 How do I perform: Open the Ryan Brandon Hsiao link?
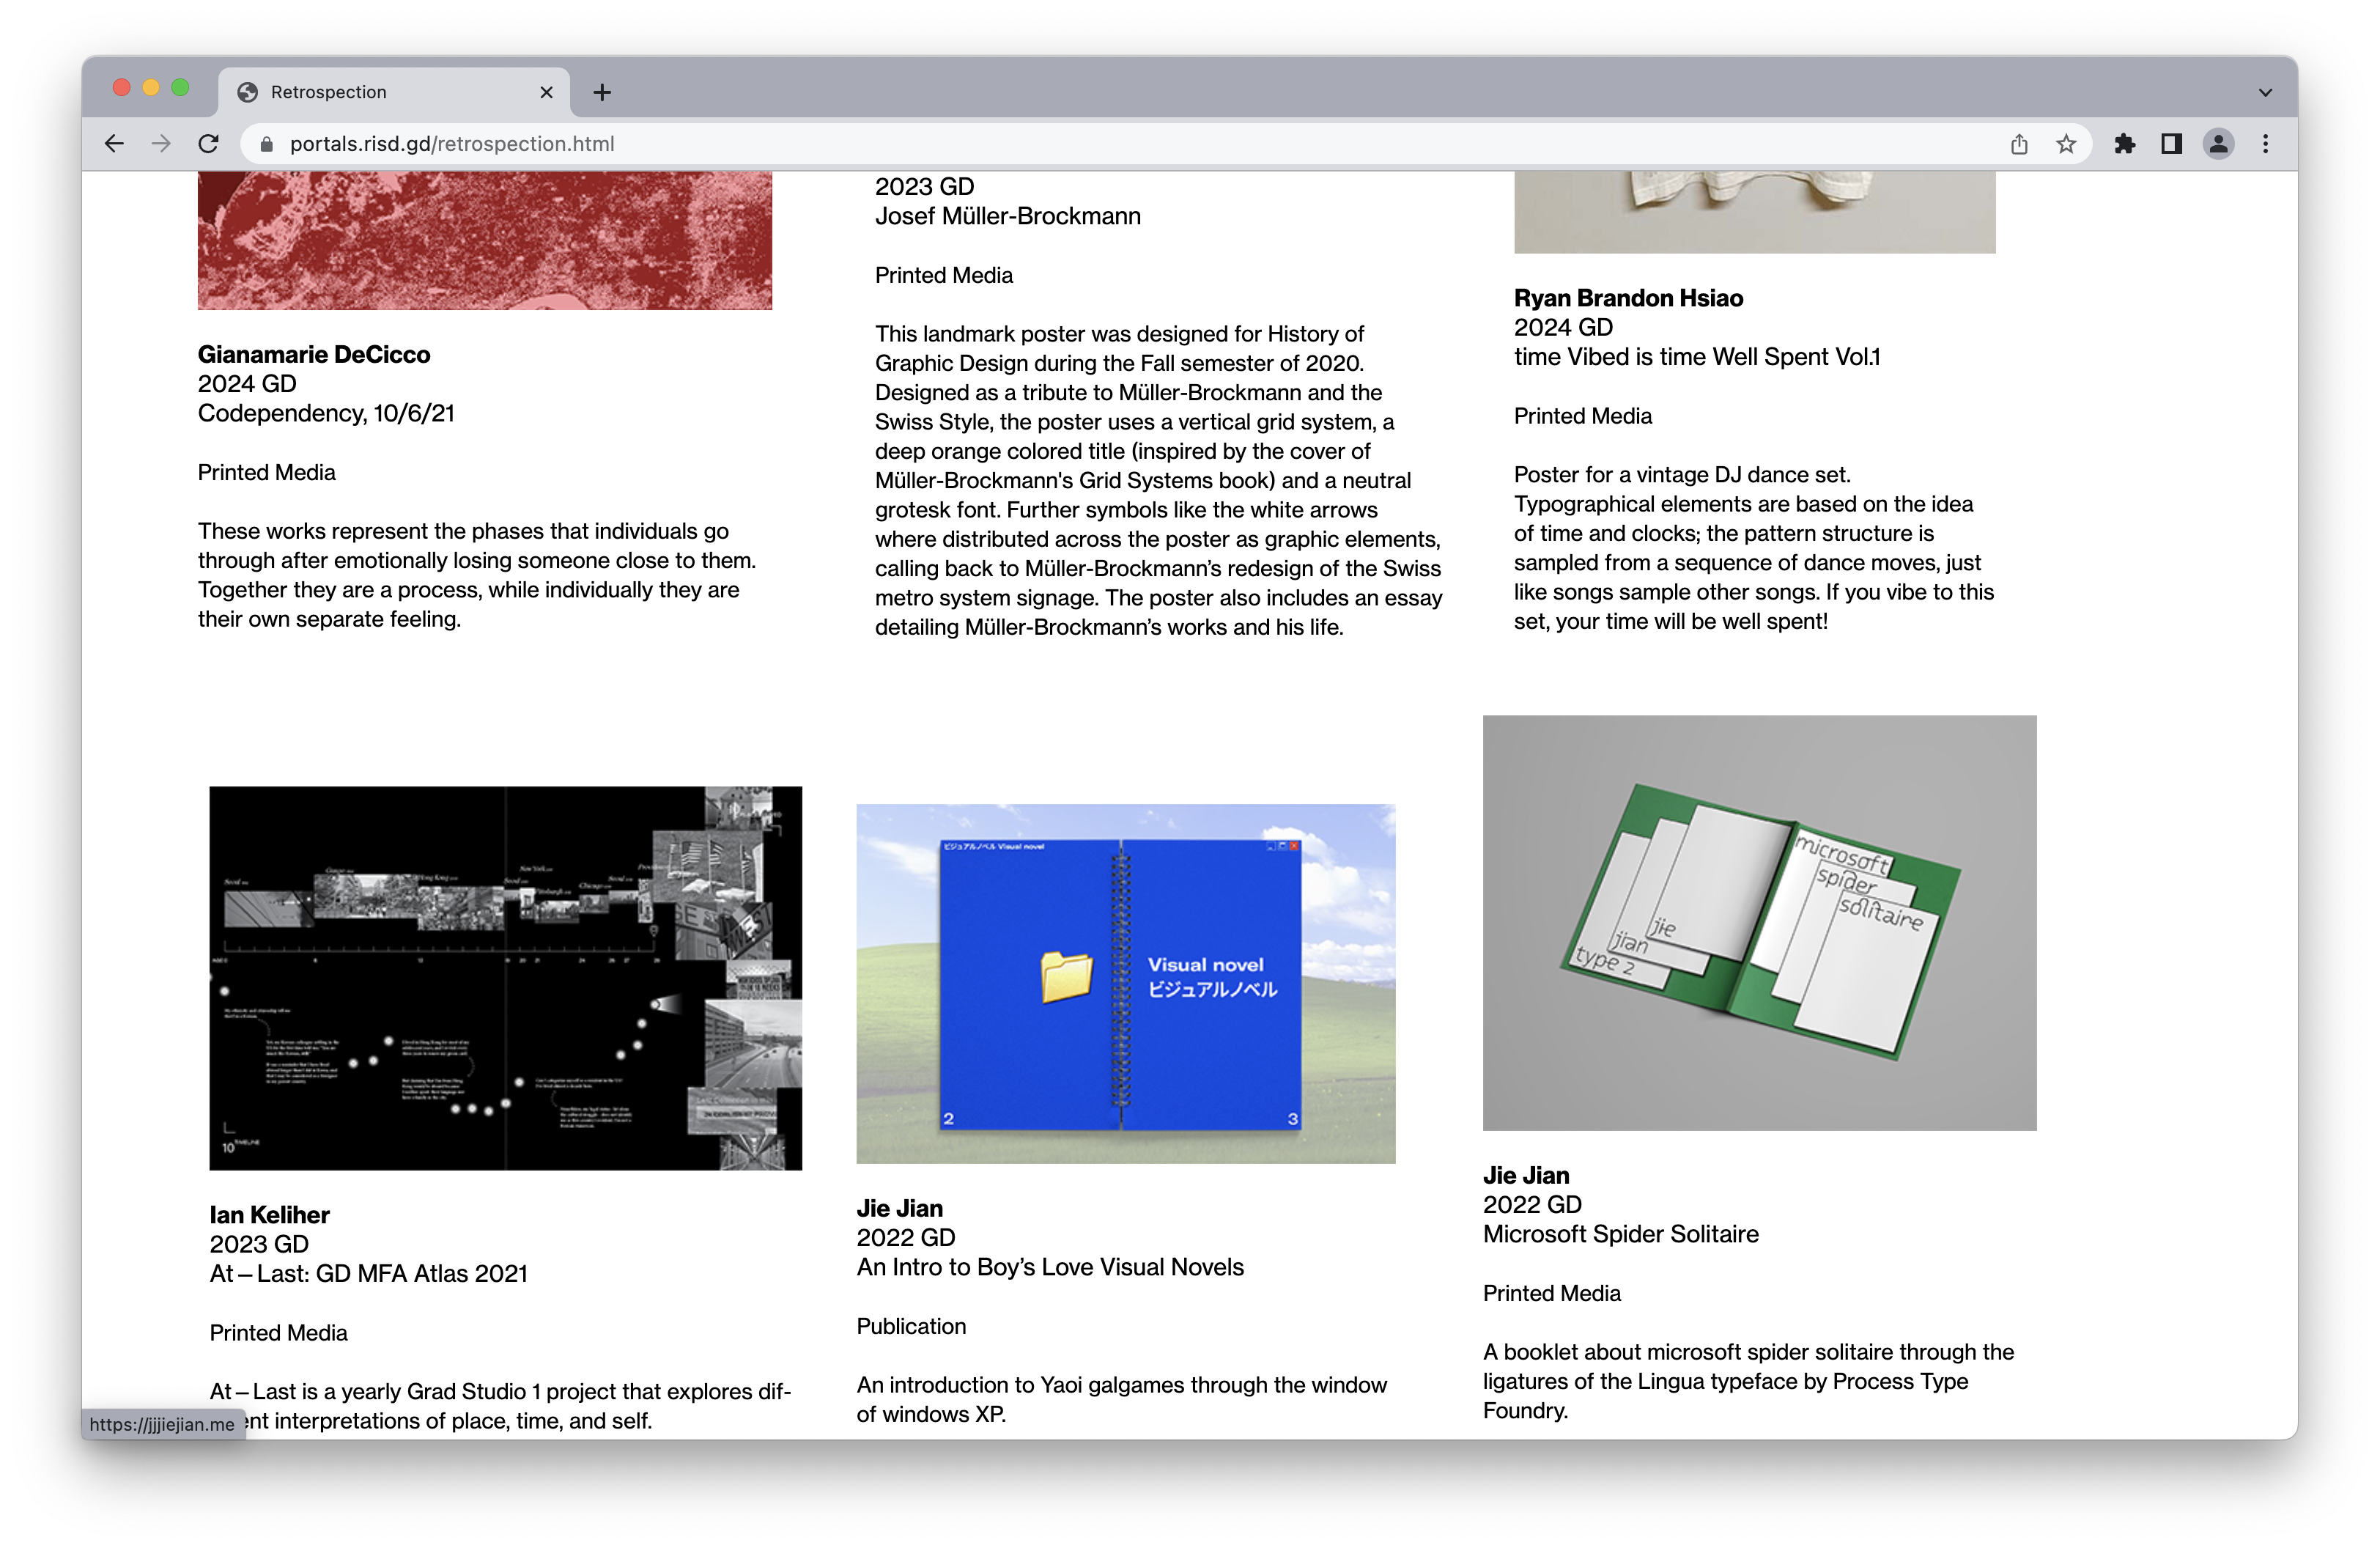pos(1627,298)
